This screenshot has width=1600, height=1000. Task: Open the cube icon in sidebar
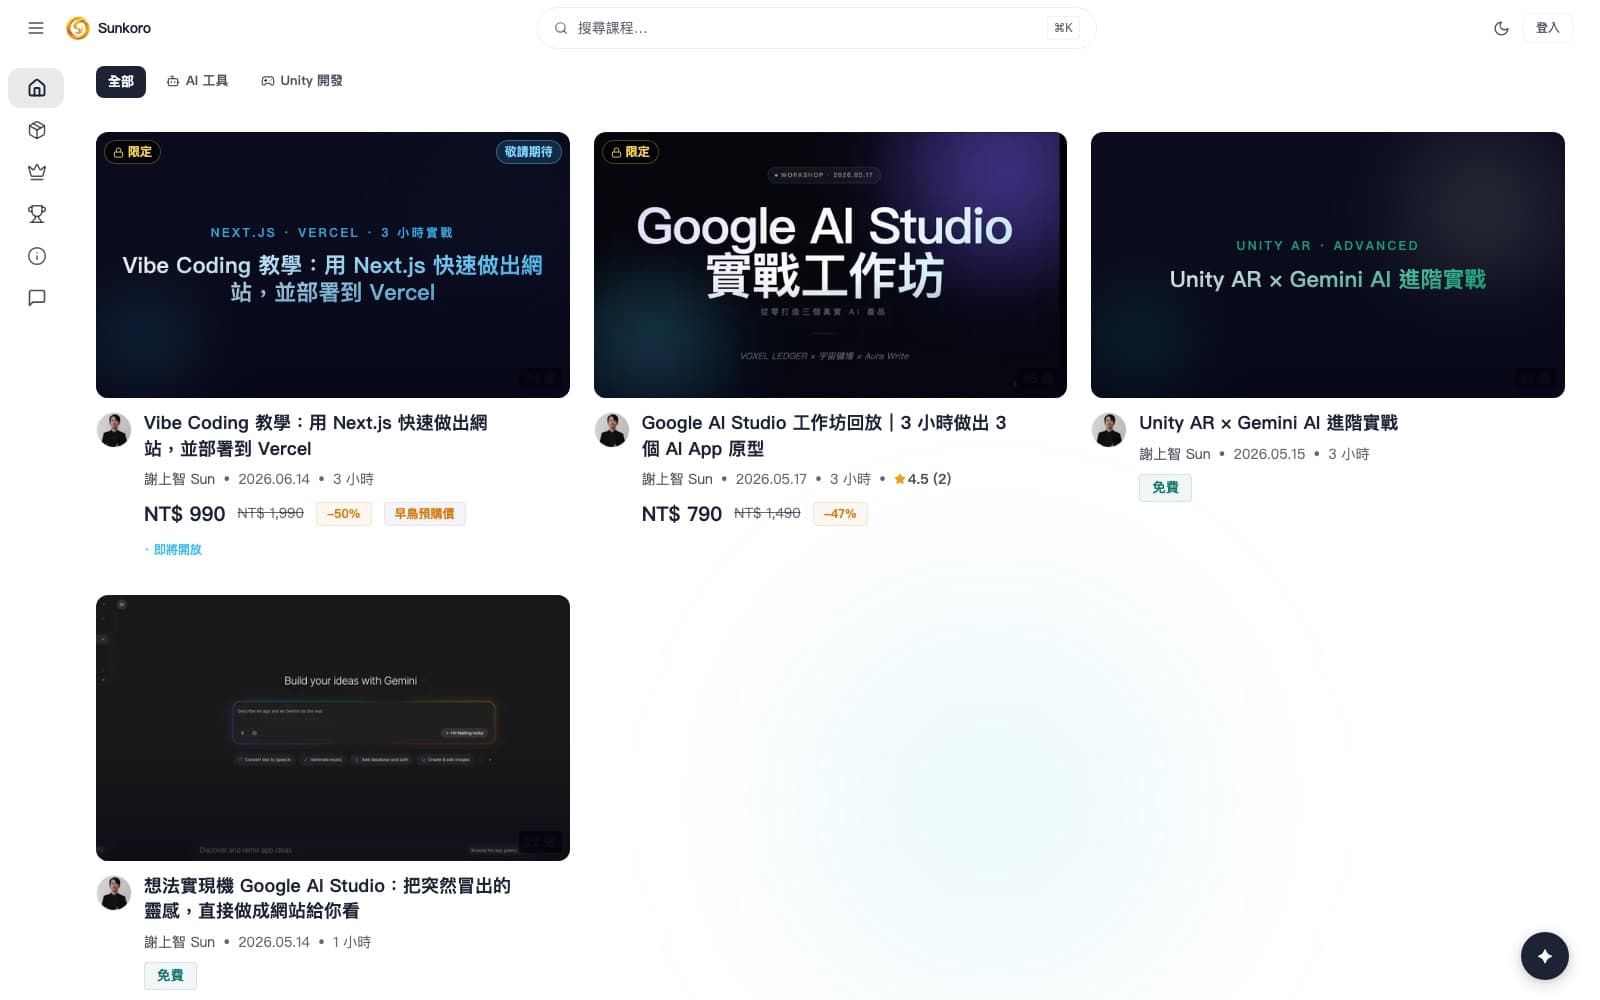click(x=36, y=130)
